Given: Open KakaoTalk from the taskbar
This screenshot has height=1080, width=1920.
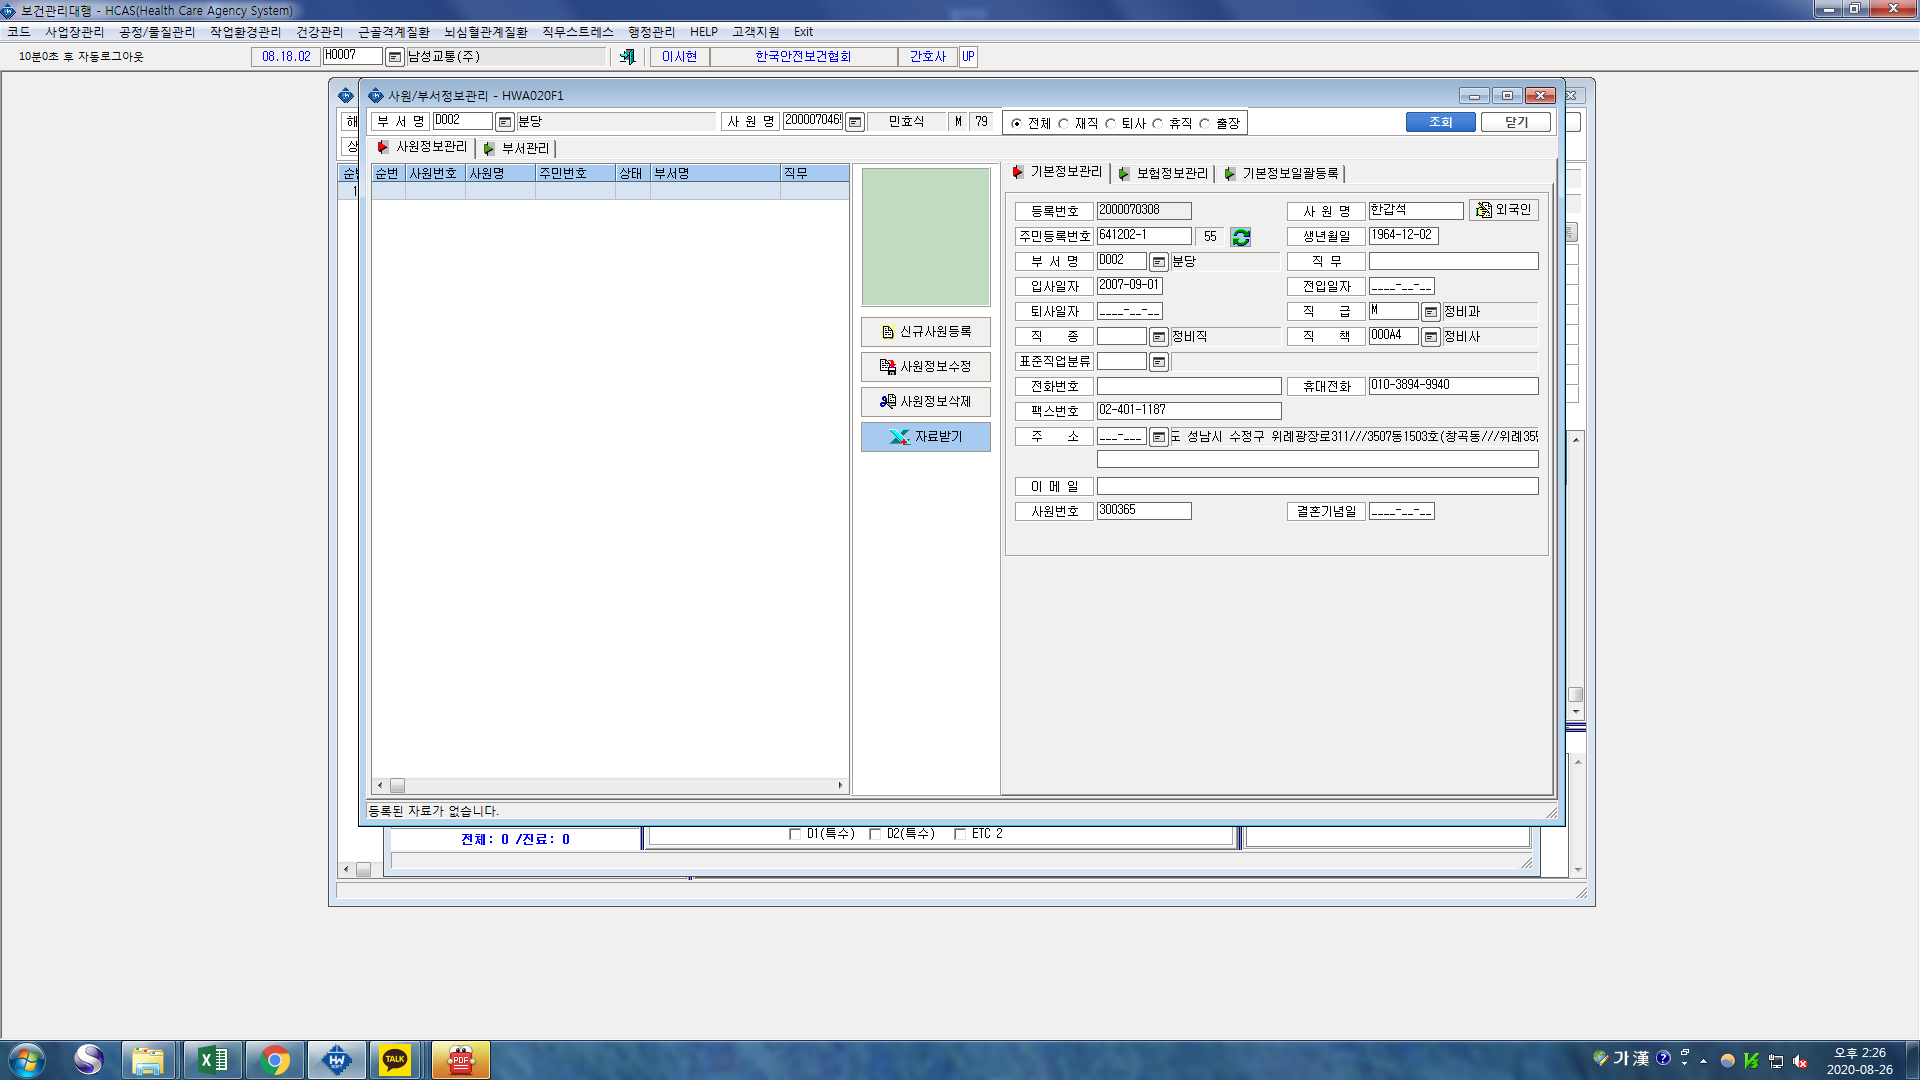Looking at the screenshot, I should (395, 1060).
